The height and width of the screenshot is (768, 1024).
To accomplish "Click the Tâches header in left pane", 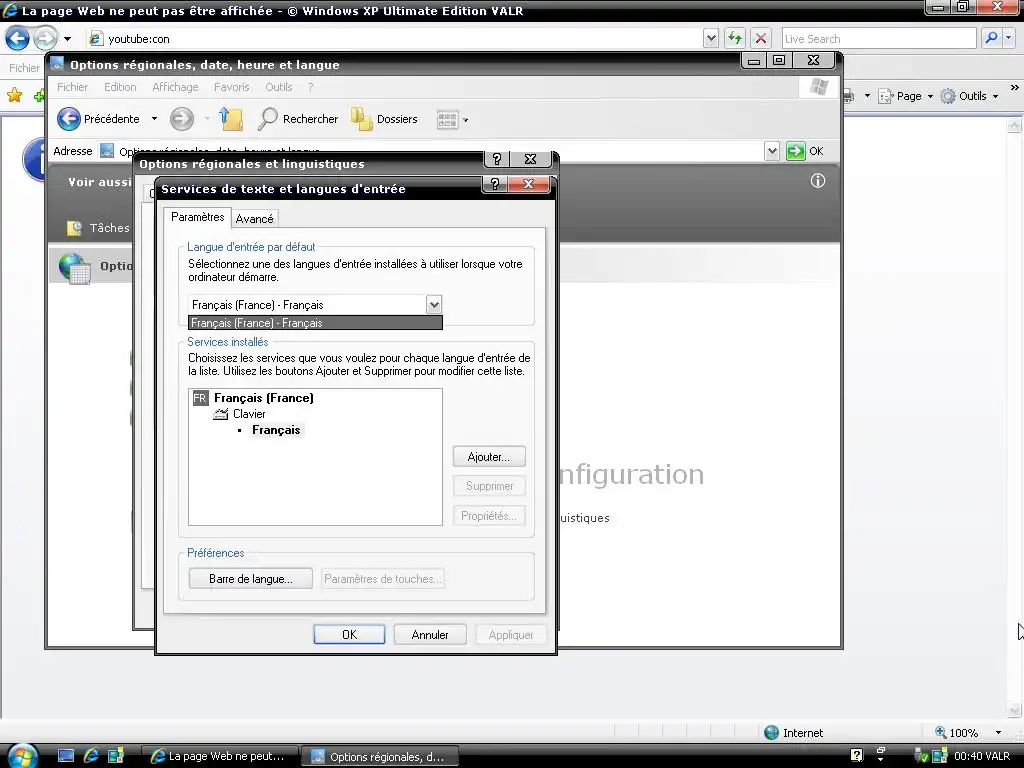I will click(x=109, y=228).
